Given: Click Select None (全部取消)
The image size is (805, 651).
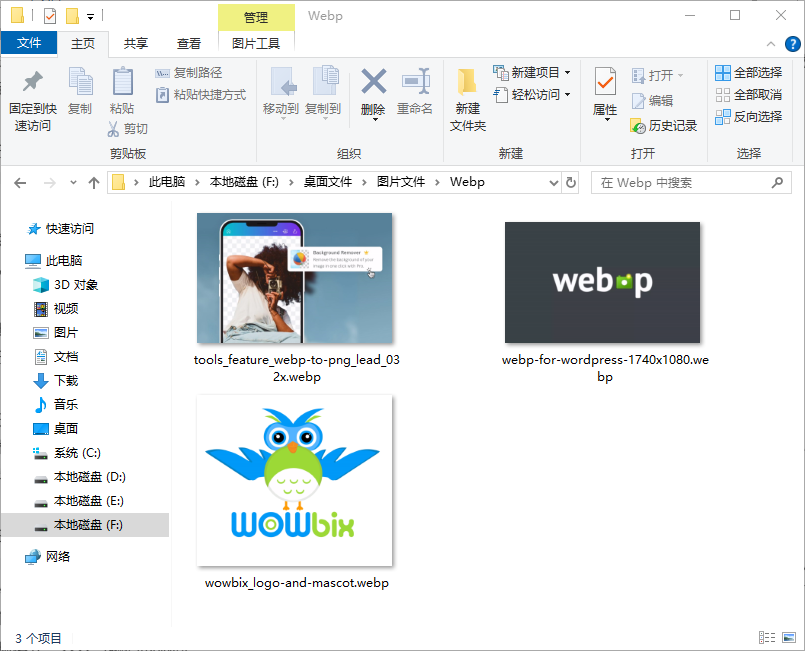Looking at the screenshot, I should [749, 95].
